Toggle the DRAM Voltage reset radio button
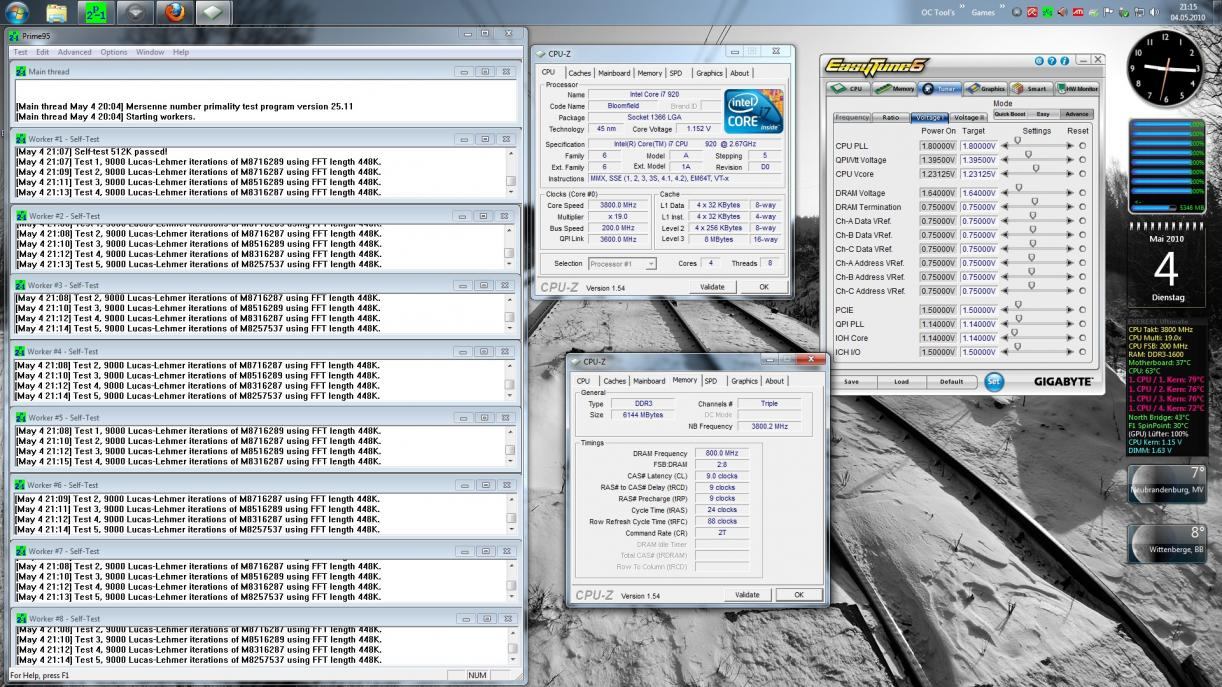The image size is (1222, 687). [x=1082, y=192]
